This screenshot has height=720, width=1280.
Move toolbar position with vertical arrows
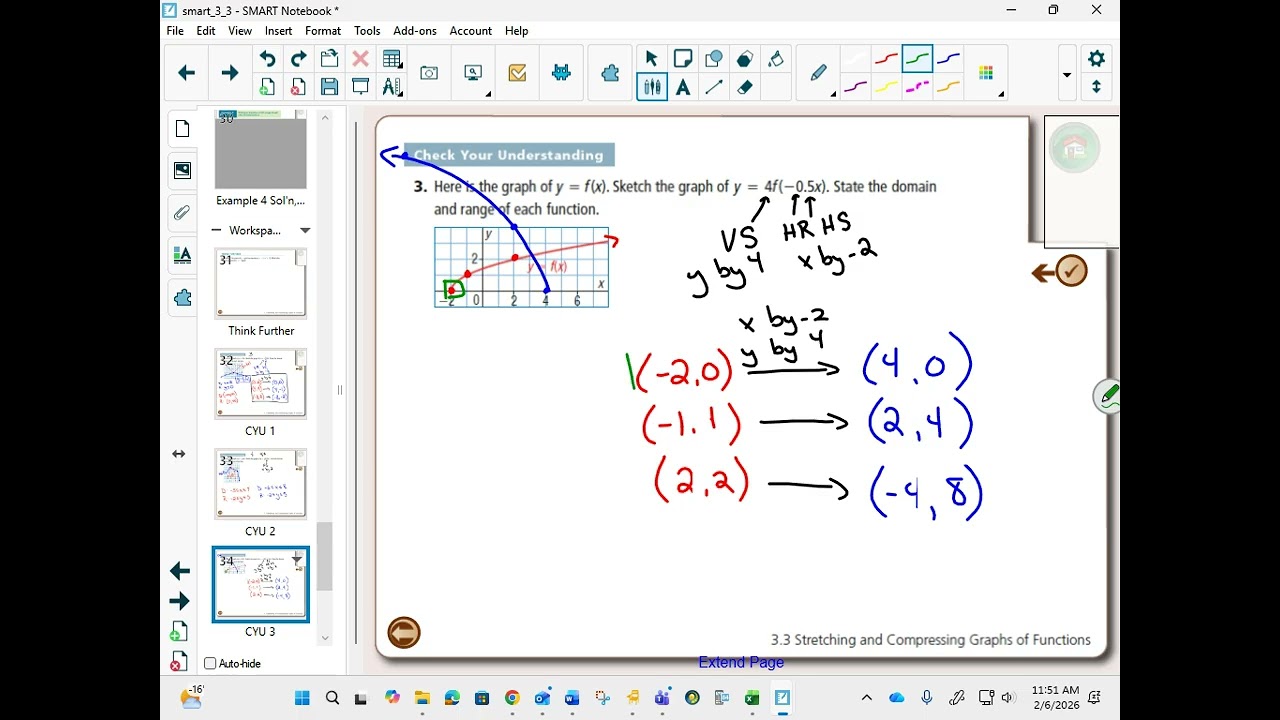tap(1096, 87)
